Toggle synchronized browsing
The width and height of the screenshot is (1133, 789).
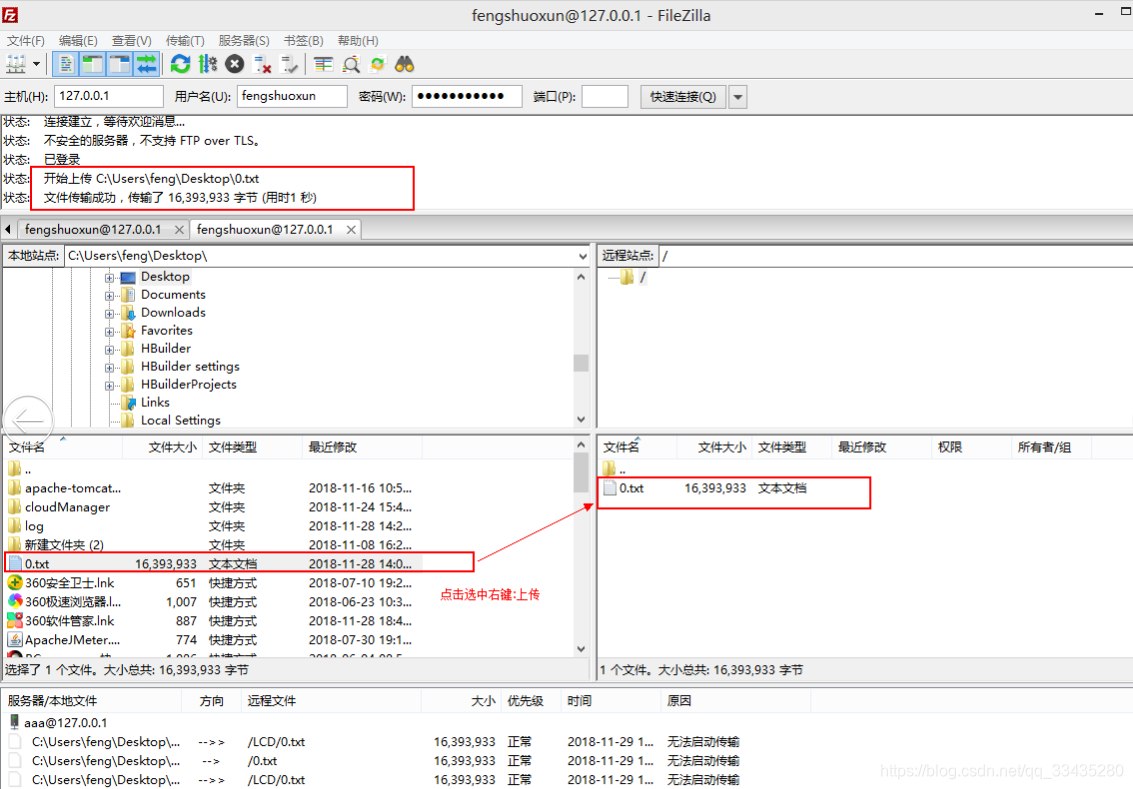tap(377, 64)
